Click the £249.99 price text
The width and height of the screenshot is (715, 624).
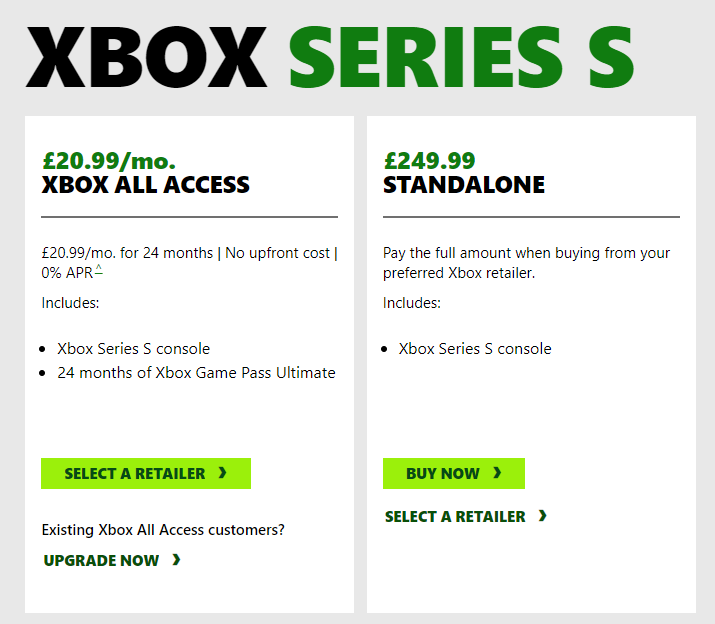point(429,160)
